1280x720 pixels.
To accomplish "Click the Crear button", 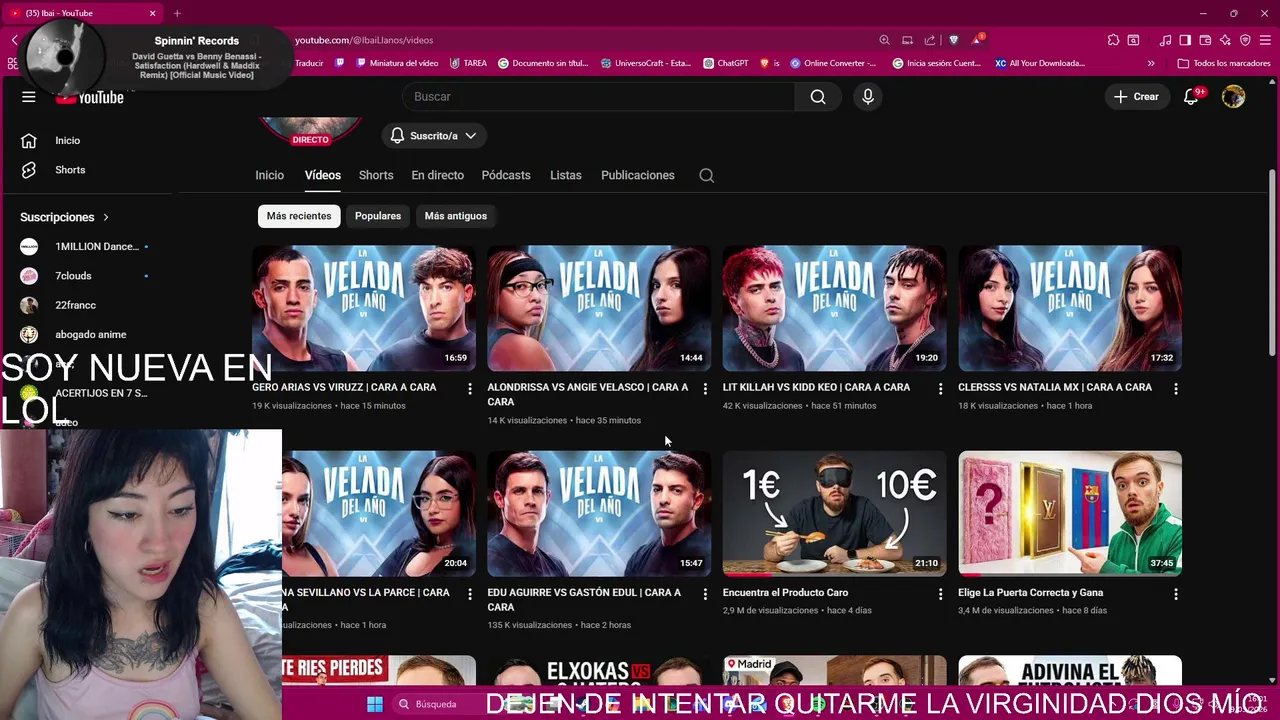I will click(x=1136, y=97).
